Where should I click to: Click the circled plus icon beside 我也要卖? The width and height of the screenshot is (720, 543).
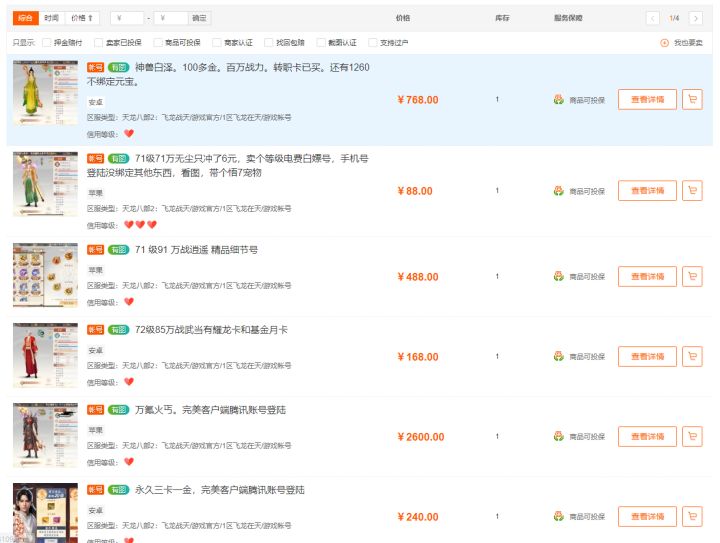664,43
